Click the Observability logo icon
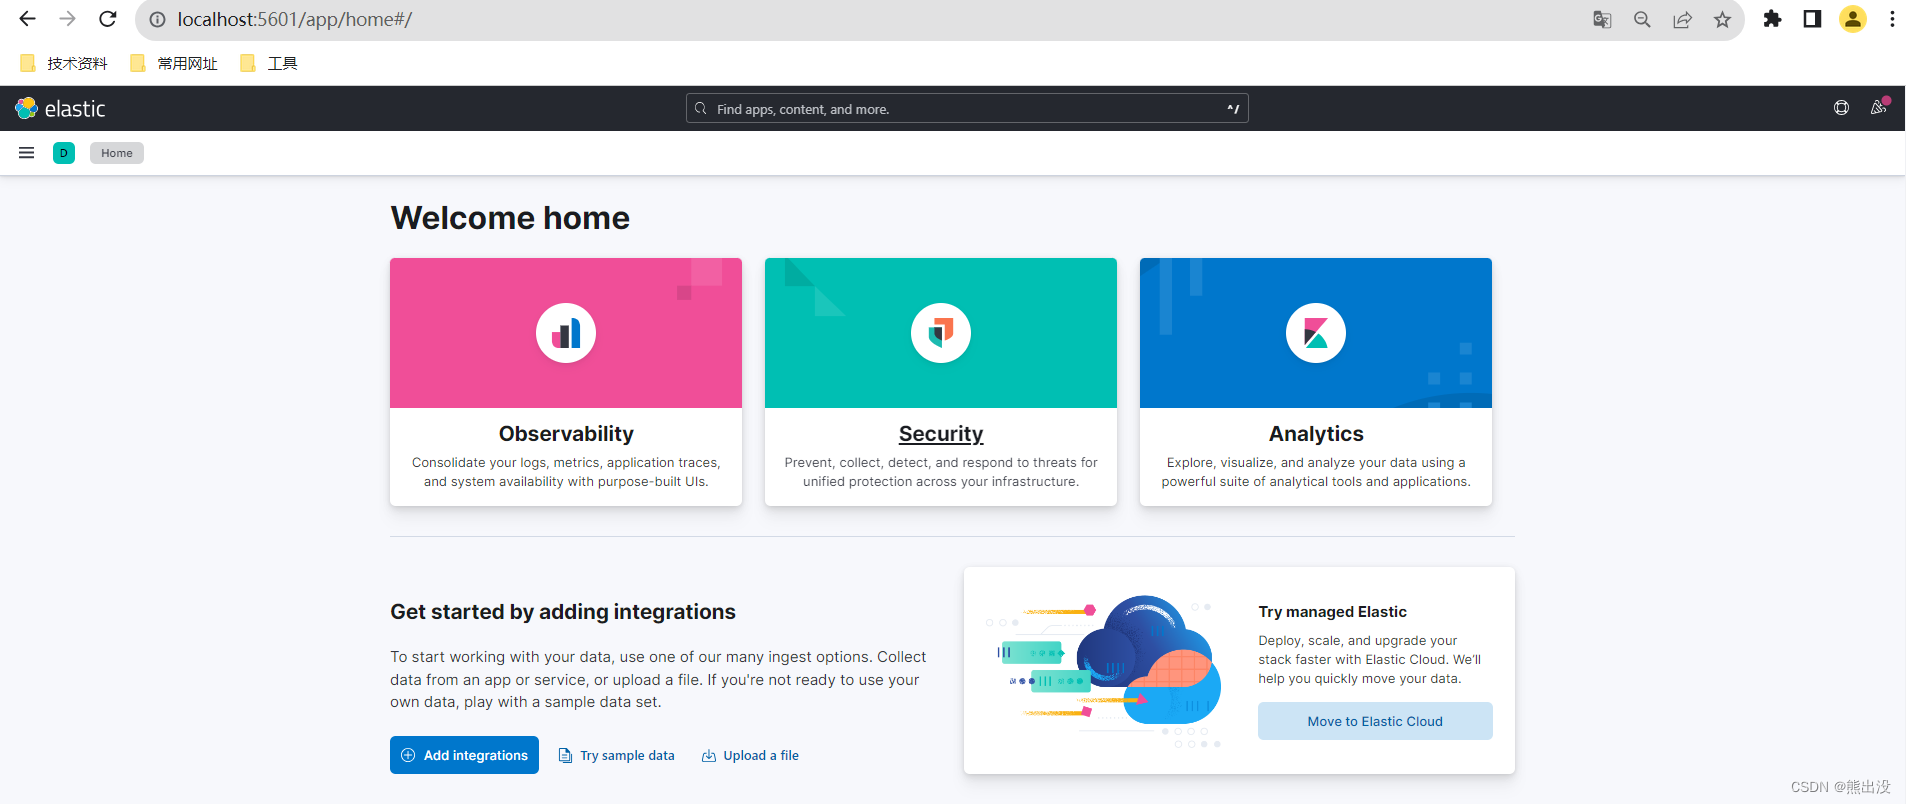Viewport: 1906px width, 804px height. (566, 333)
